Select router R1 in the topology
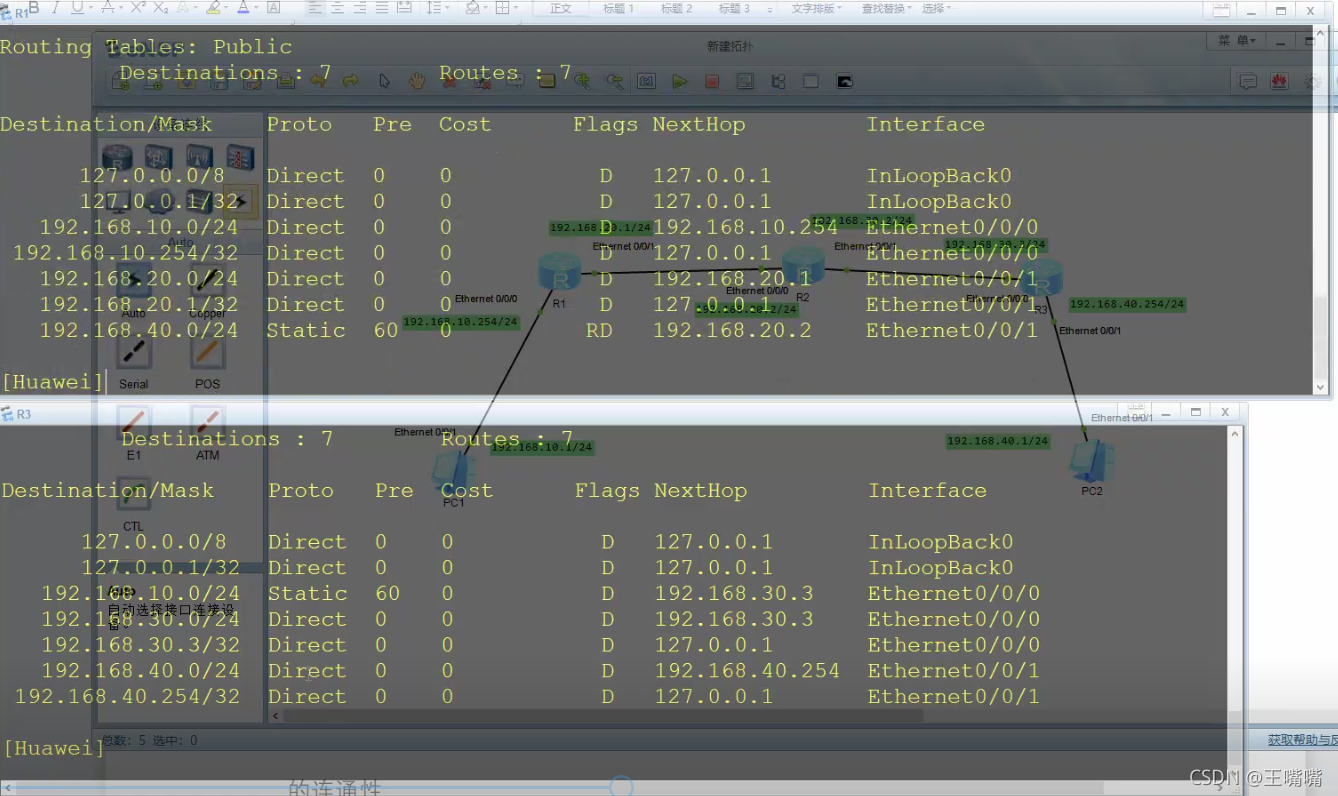1338x796 pixels. tap(558, 273)
